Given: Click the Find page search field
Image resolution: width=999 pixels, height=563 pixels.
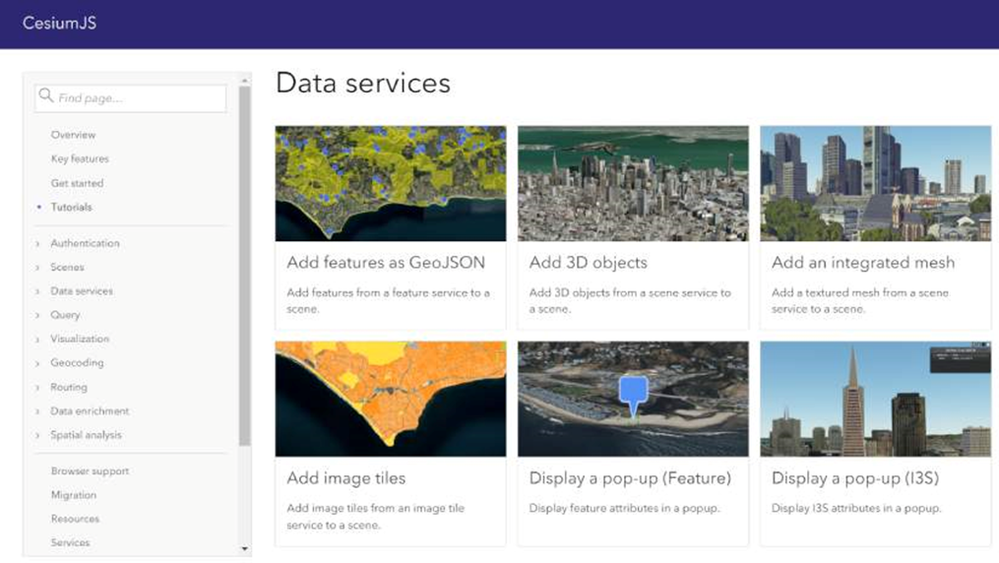Looking at the screenshot, I should pyautogui.click(x=140, y=98).
